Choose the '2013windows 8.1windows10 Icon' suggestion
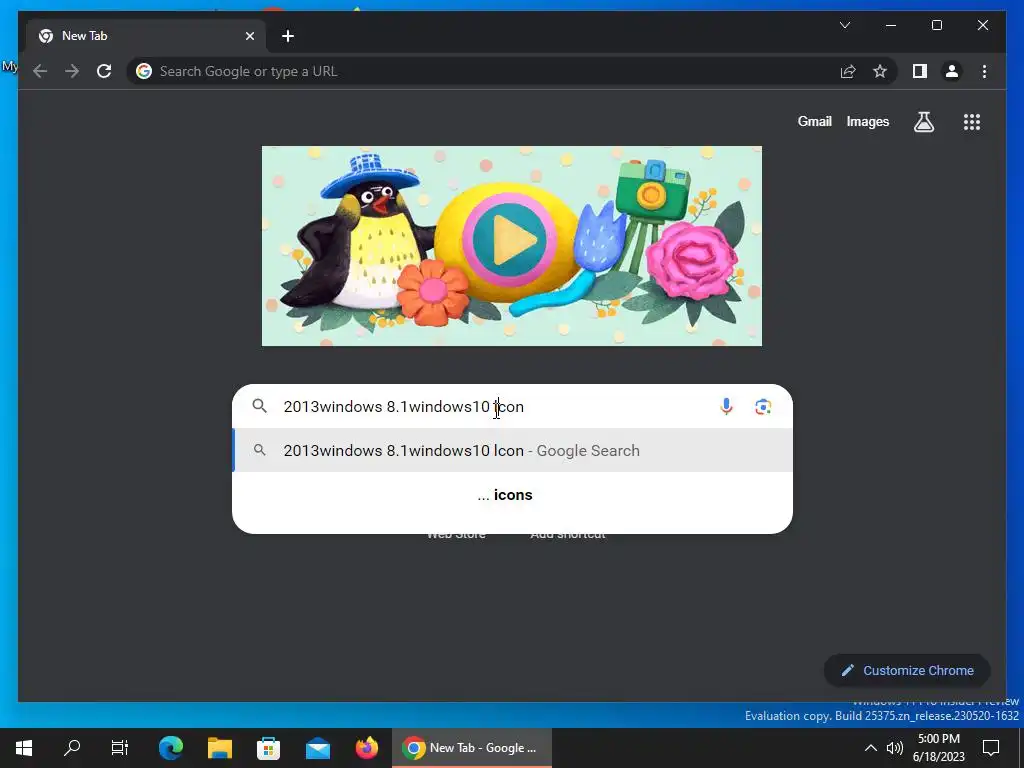 point(512,451)
